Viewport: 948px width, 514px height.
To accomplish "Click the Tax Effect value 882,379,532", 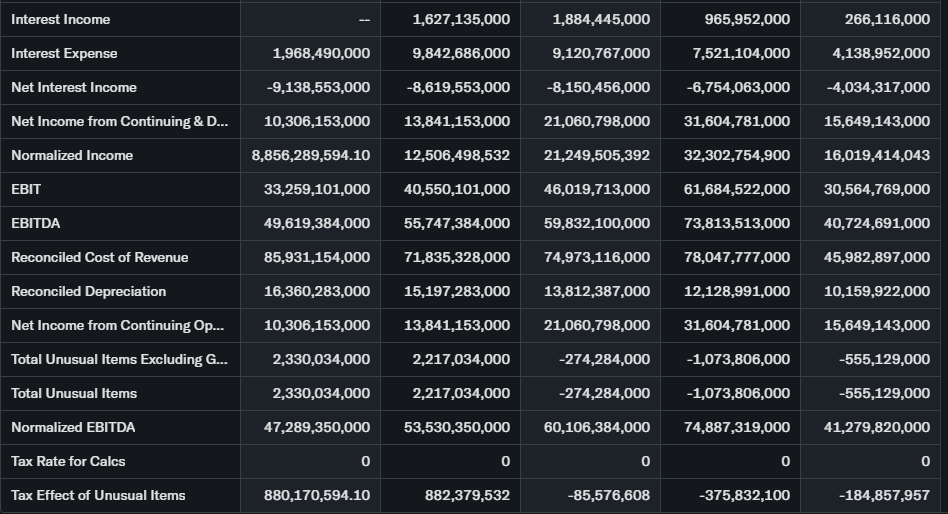I will [x=469, y=495].
